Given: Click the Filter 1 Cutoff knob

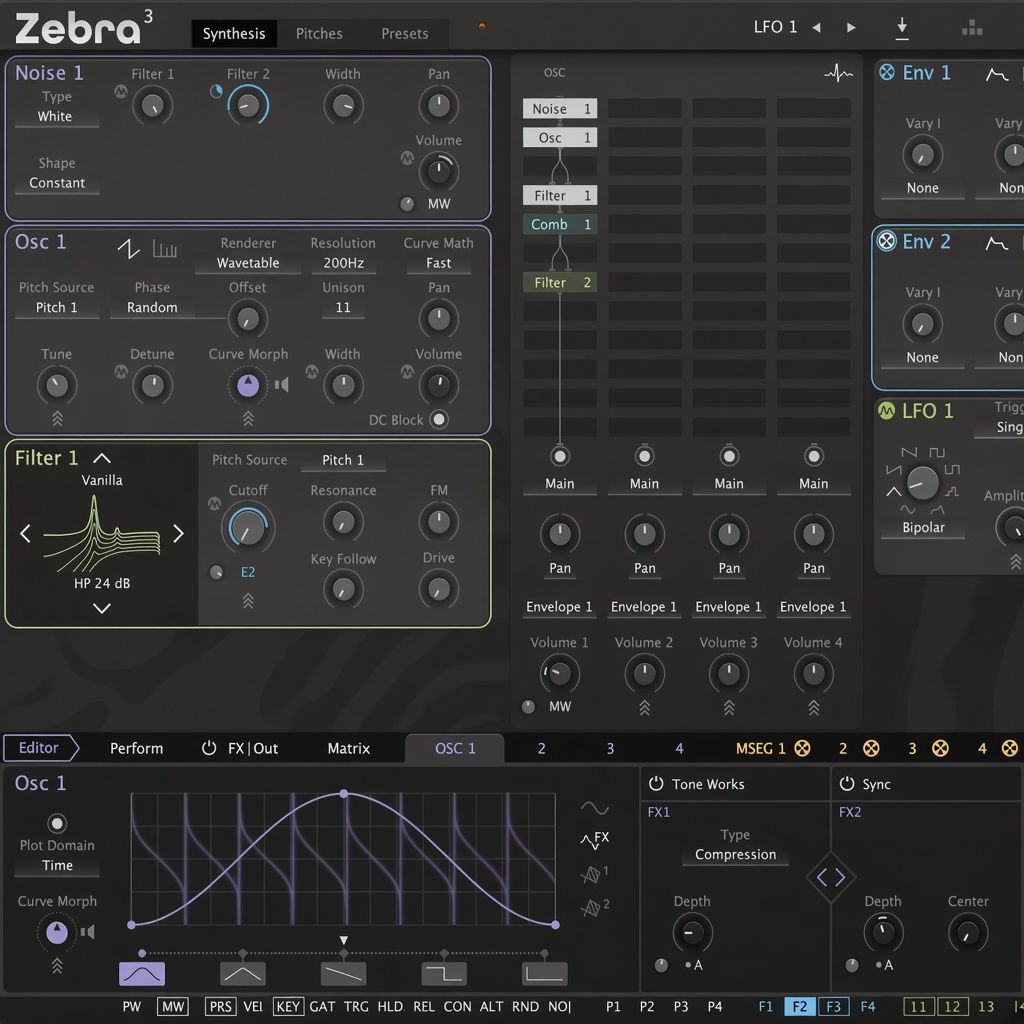Looking at the screenshot, I should (x=248, y=528).
